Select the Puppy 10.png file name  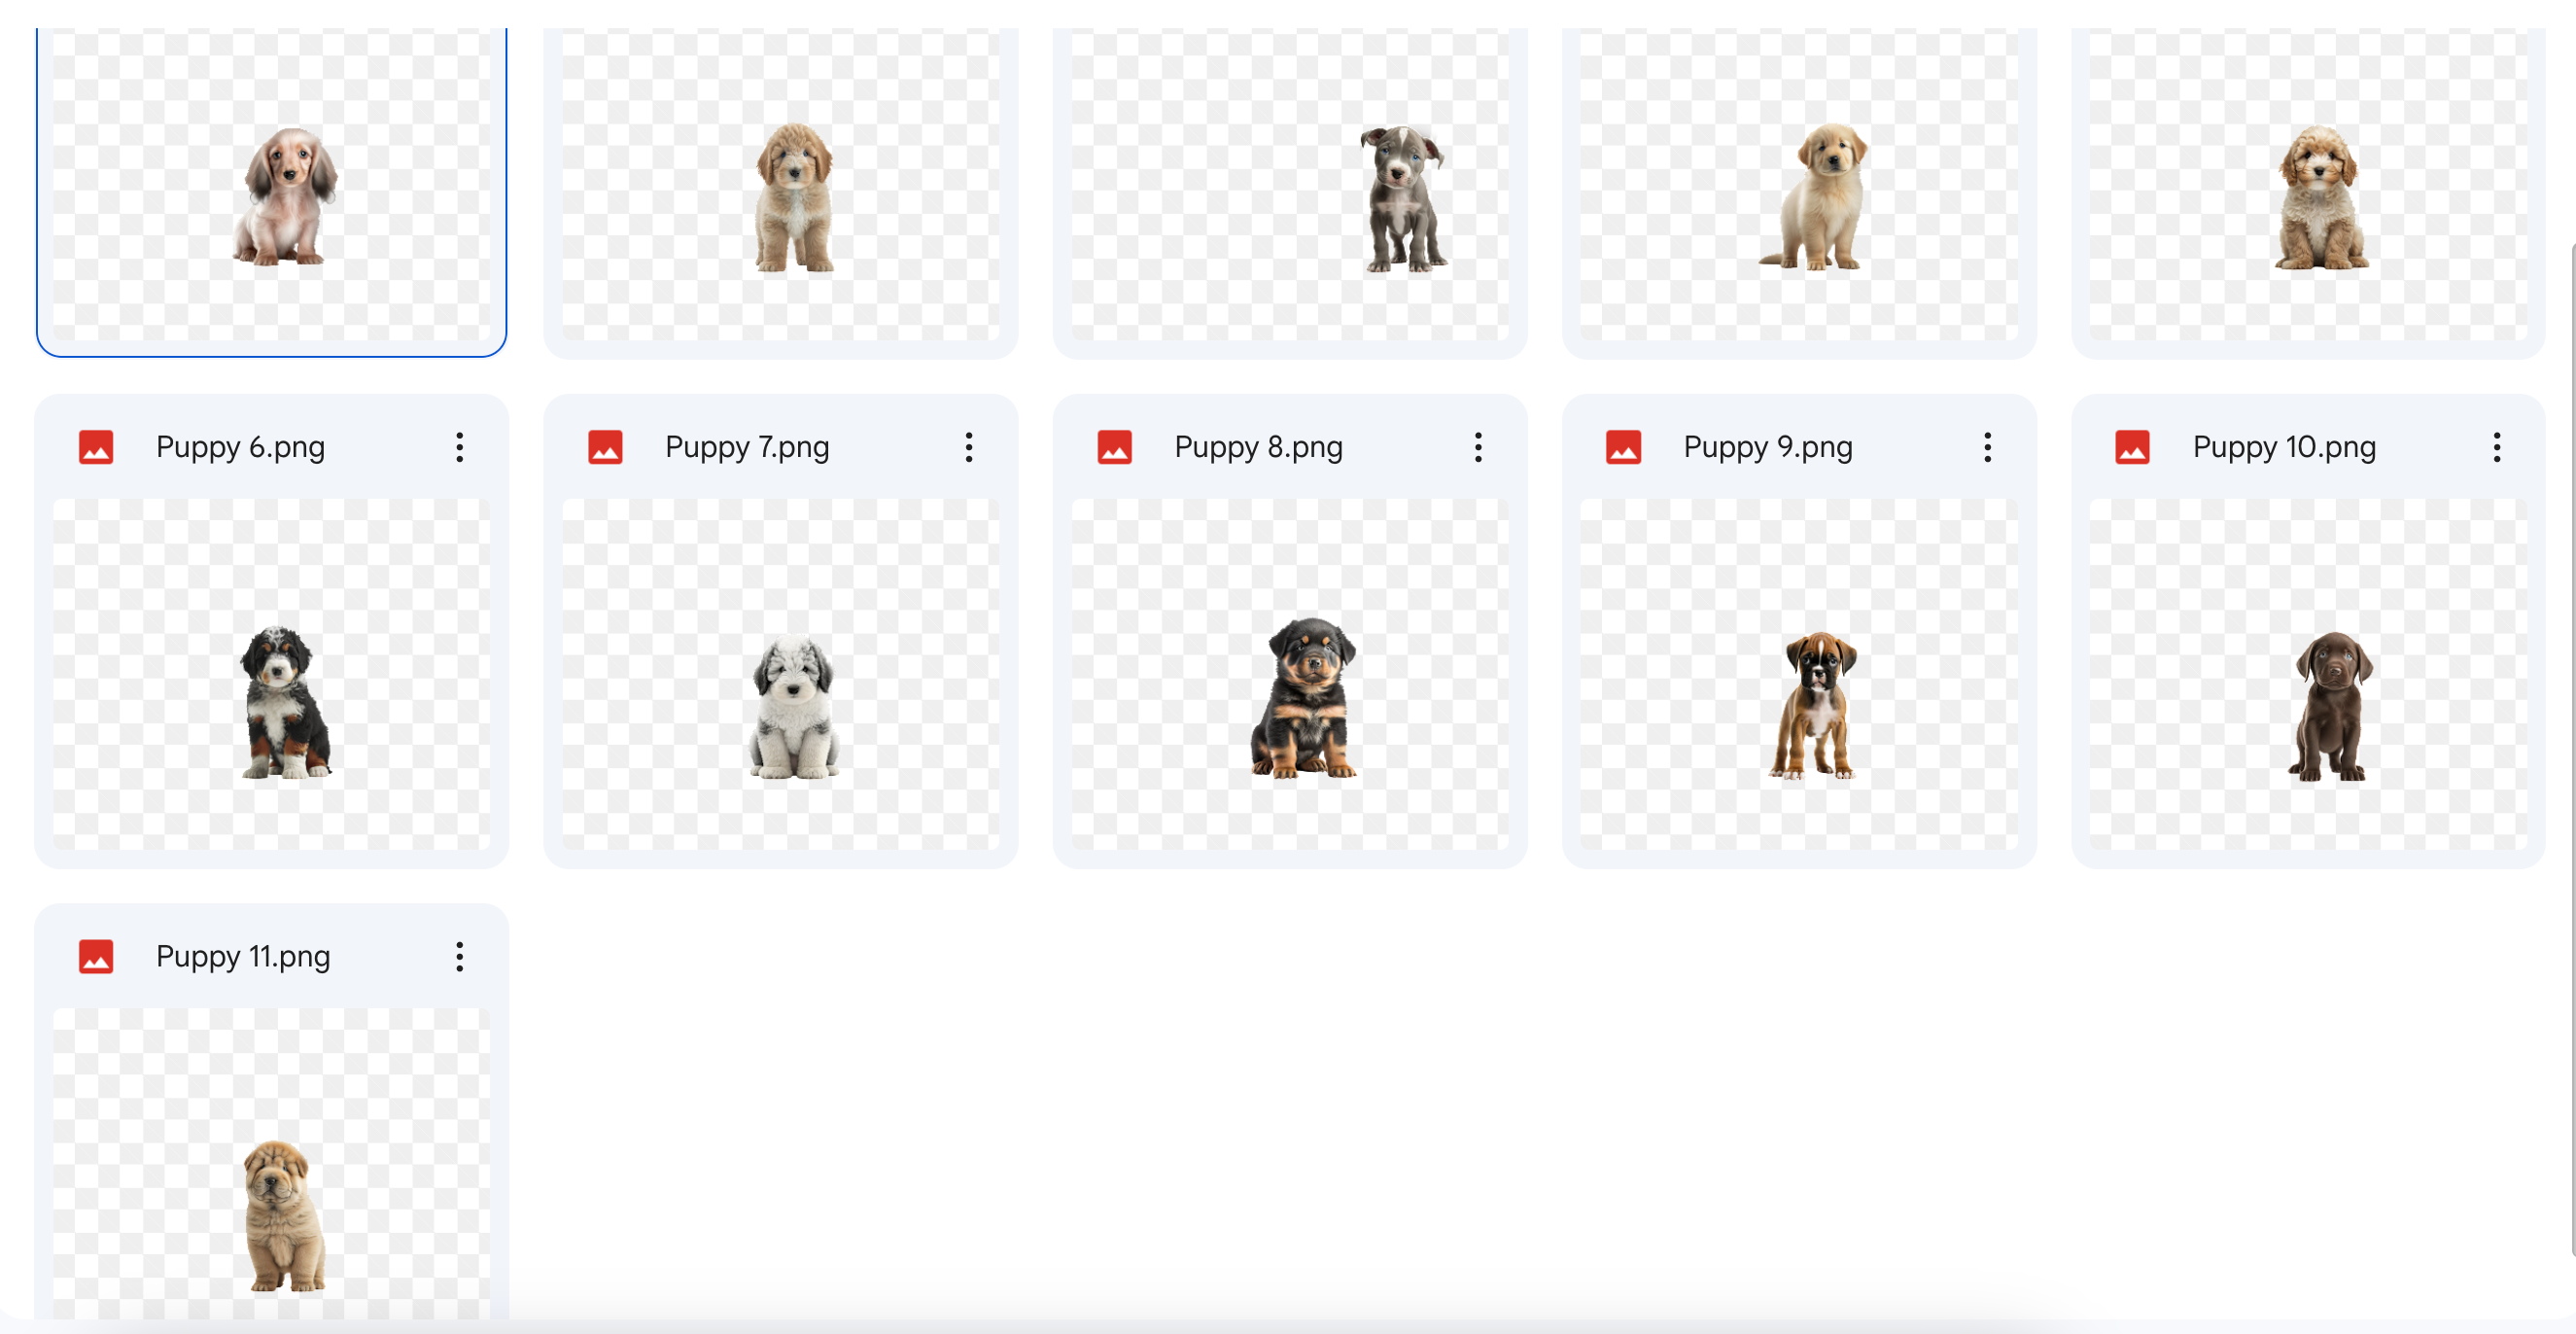[x=2284, y=447]
